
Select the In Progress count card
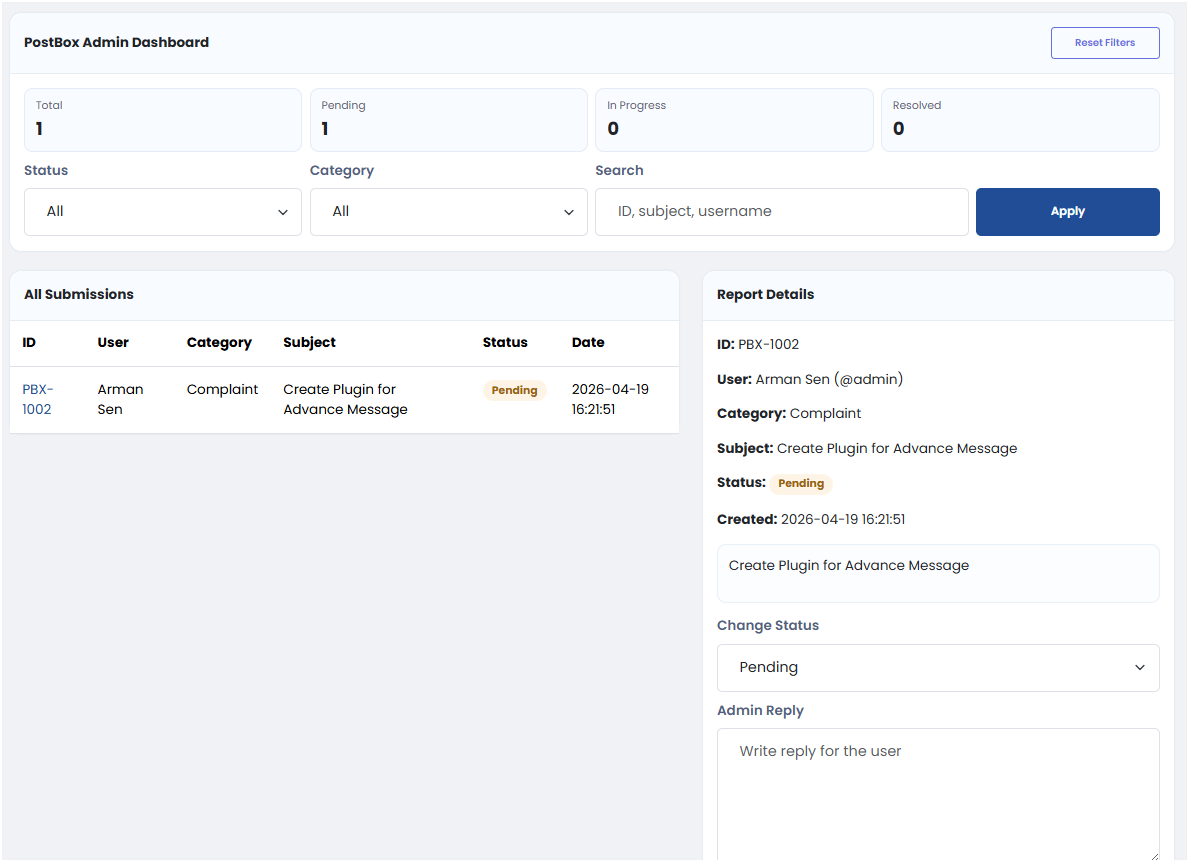[734, 120]
